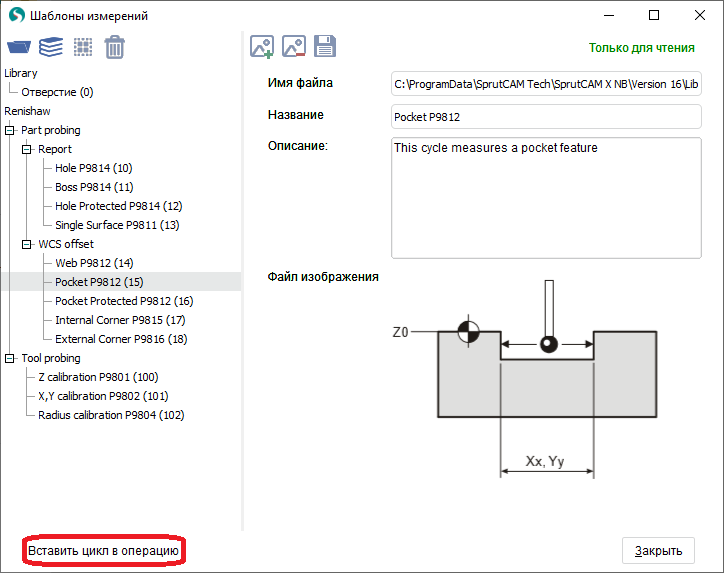Select Отверстие (0) under Library
The width and height of the screenshot is (724, 573).
pos(57,92)
